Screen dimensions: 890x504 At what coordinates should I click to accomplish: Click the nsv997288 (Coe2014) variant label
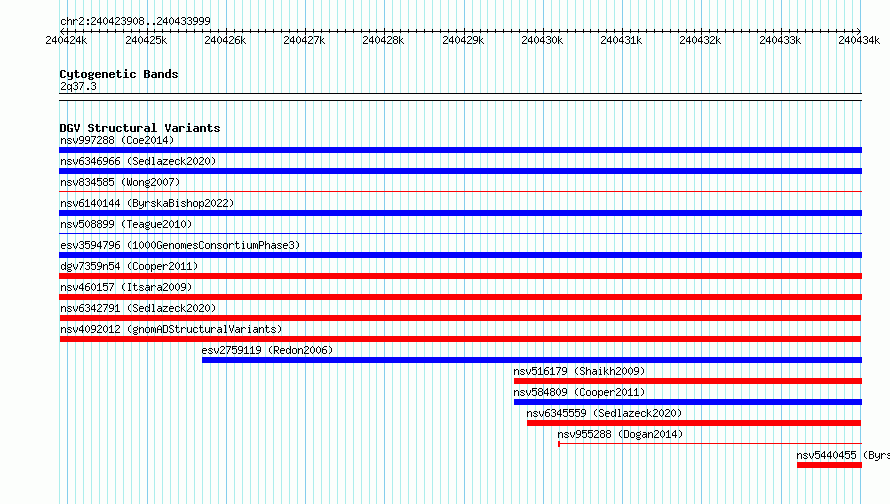117,140
